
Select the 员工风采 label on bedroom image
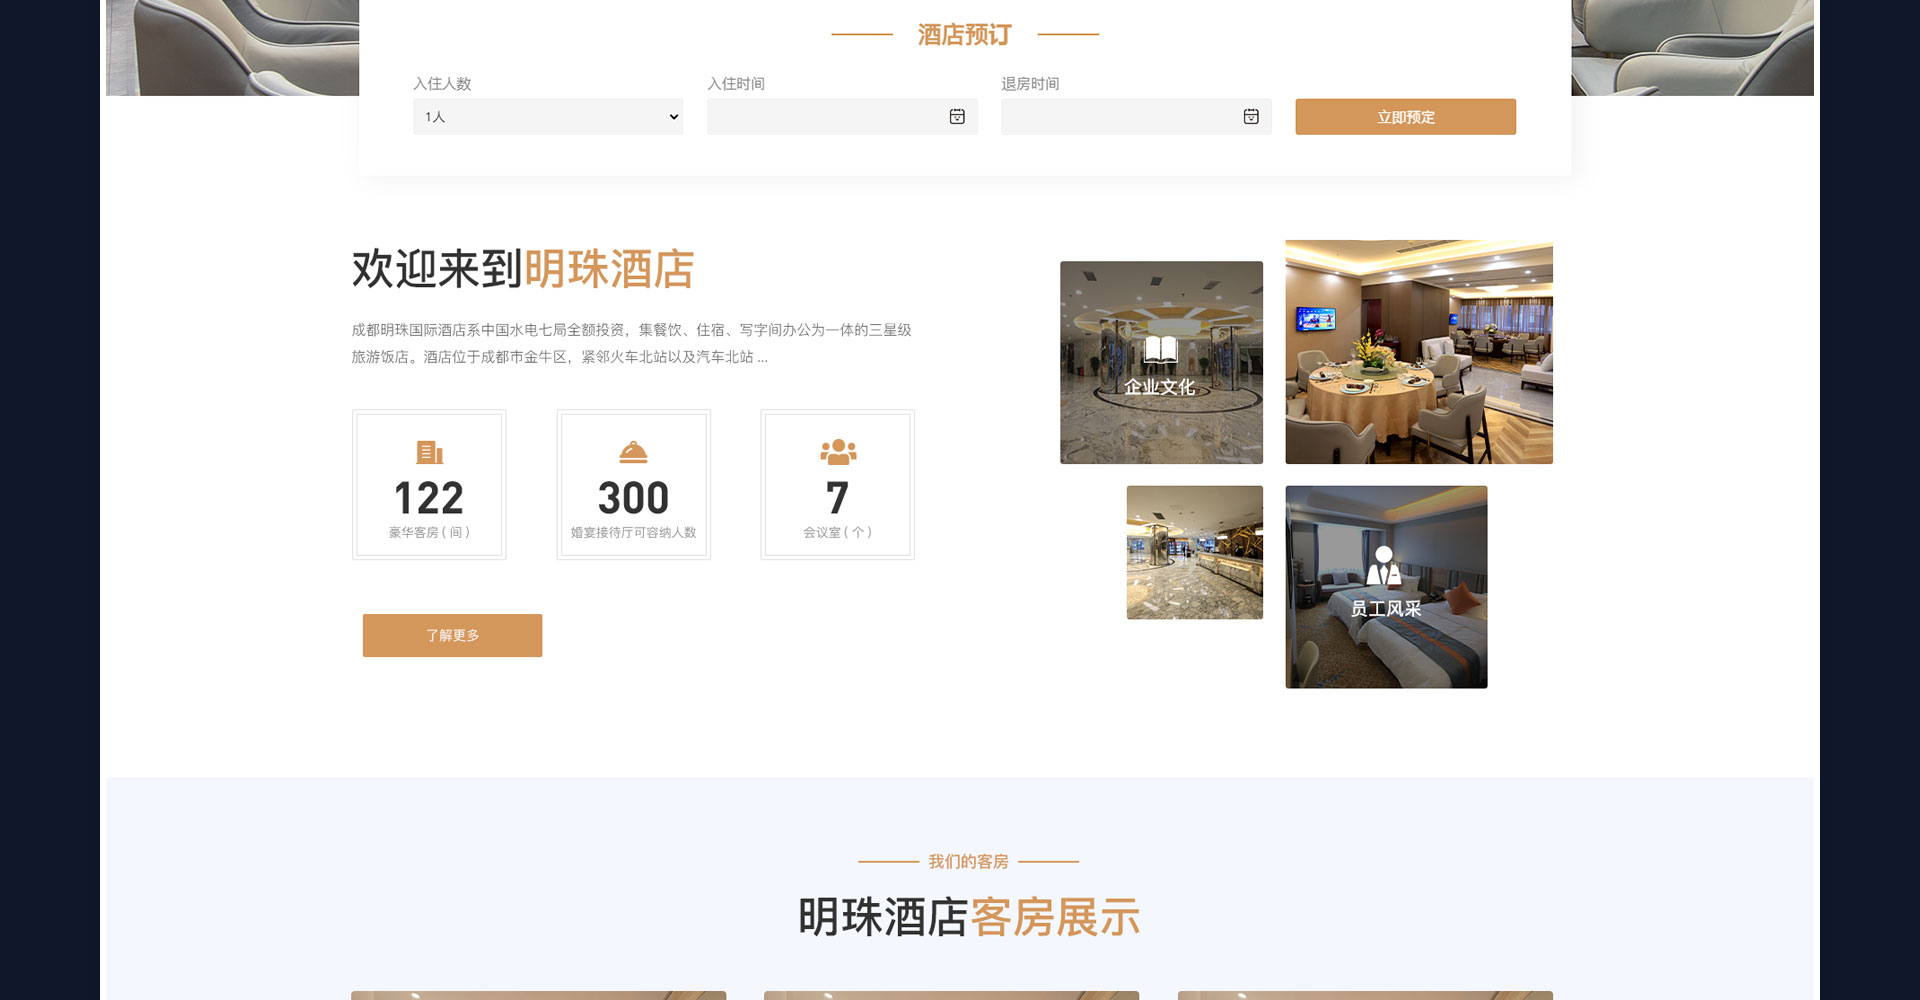1385,609
